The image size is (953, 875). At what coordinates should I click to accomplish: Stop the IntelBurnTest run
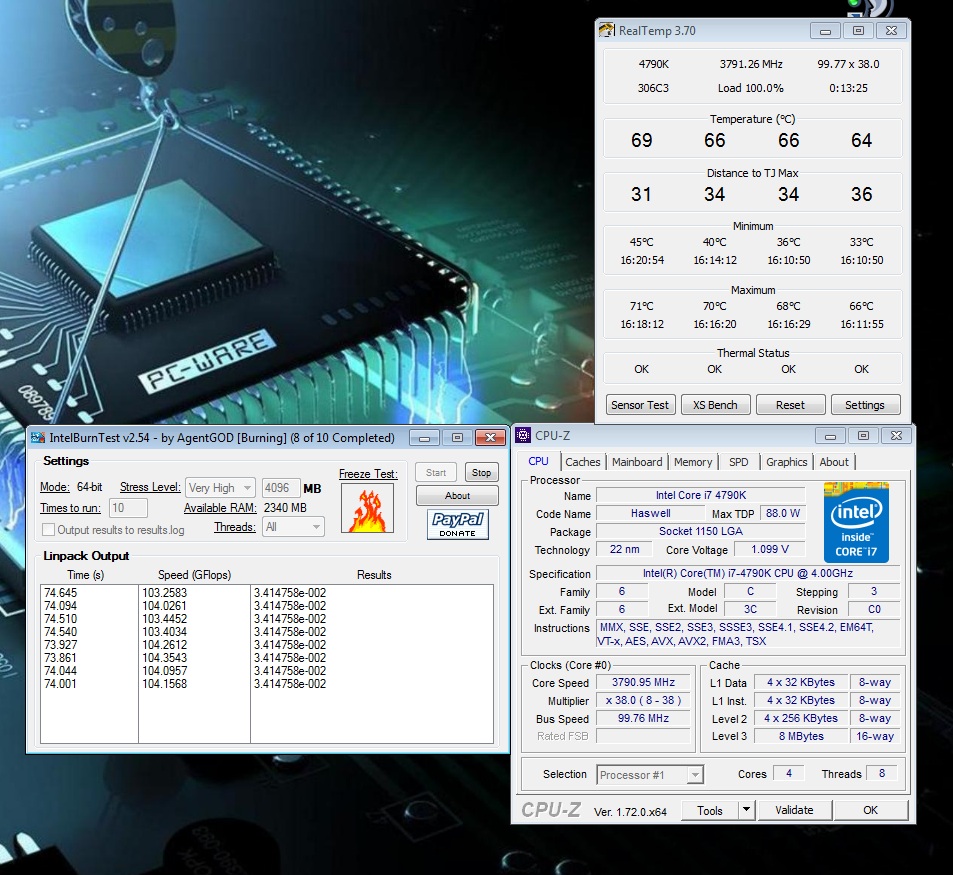point(481,473)
